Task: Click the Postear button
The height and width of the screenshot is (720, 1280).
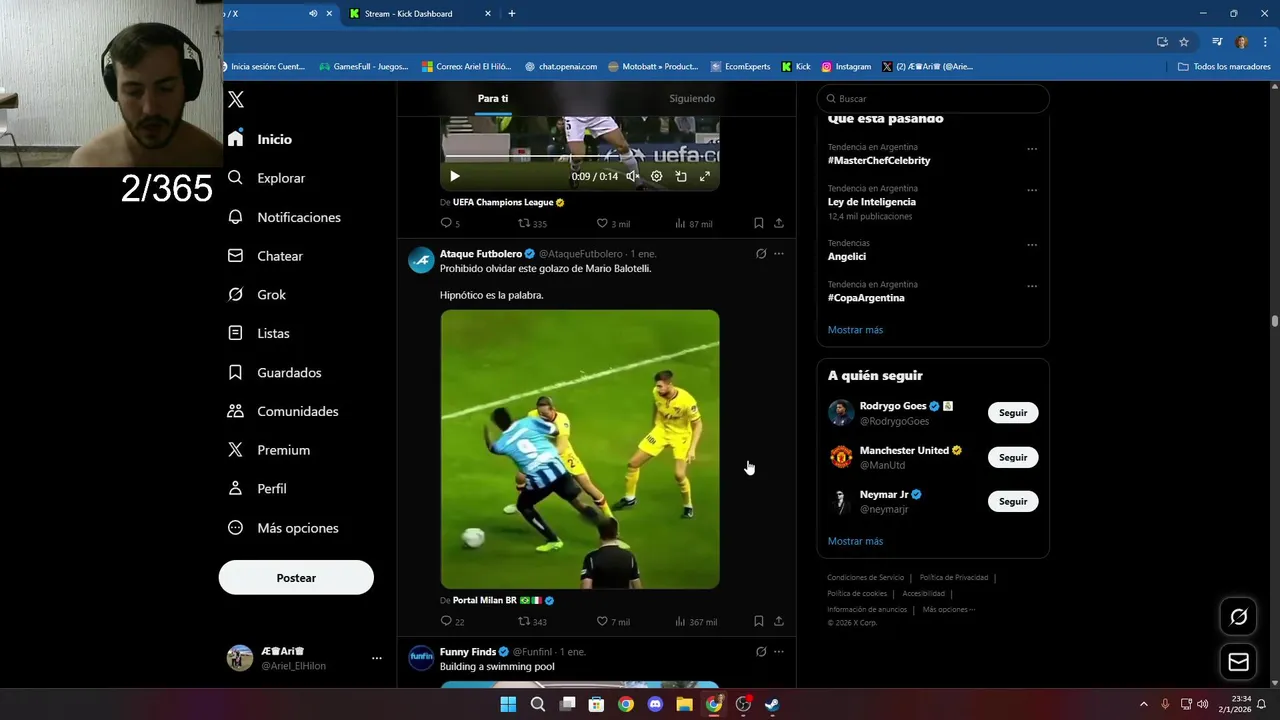Action: 296,578
